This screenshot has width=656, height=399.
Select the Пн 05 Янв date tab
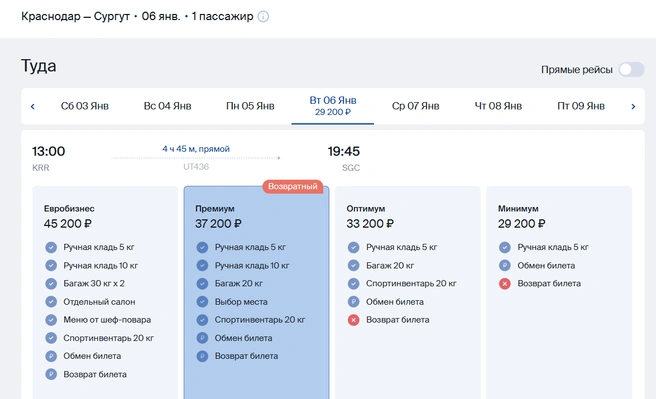pos(250,106)
